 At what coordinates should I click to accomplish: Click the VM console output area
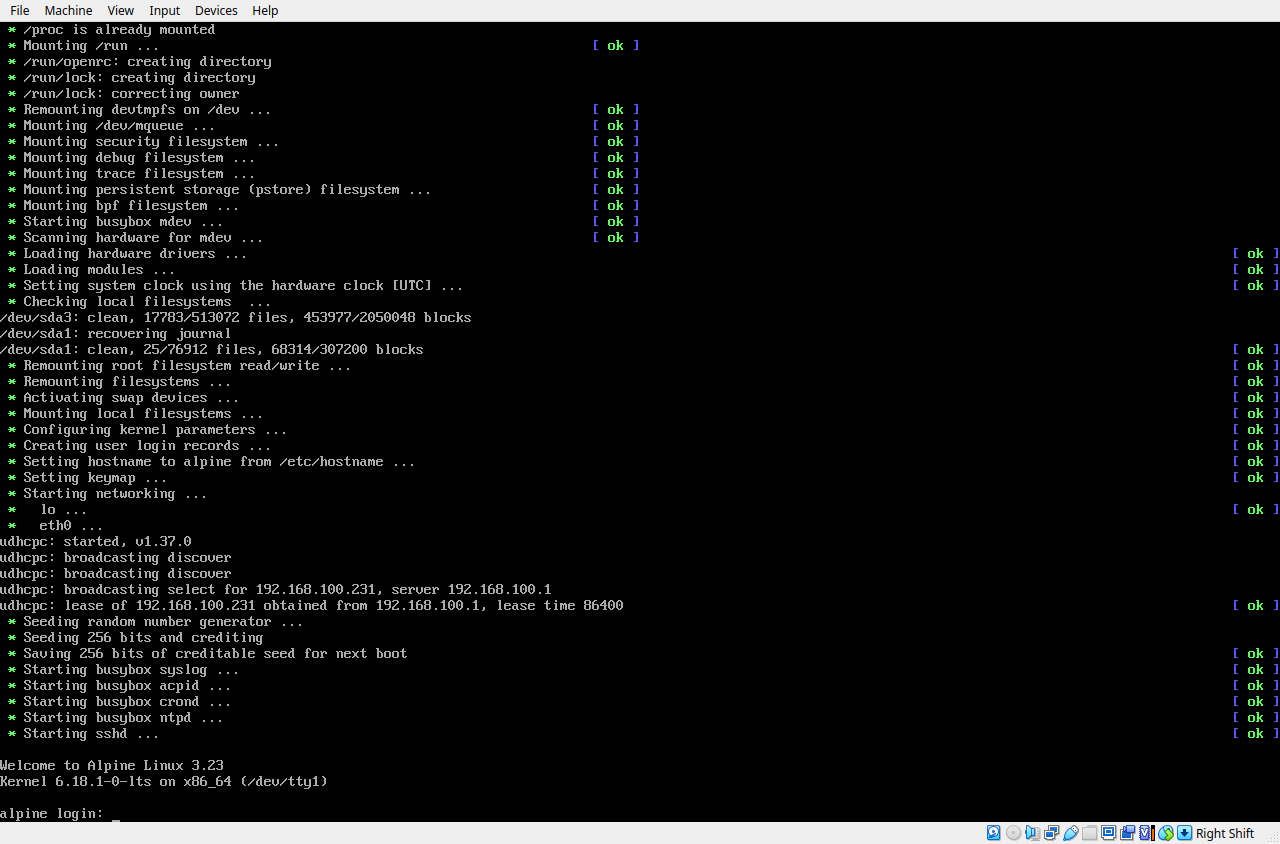click(640, 420)
